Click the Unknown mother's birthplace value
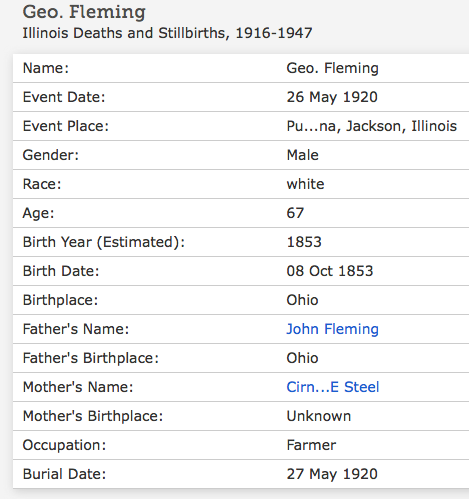Viewport: 469px width, 499px height. coord(319,416)
